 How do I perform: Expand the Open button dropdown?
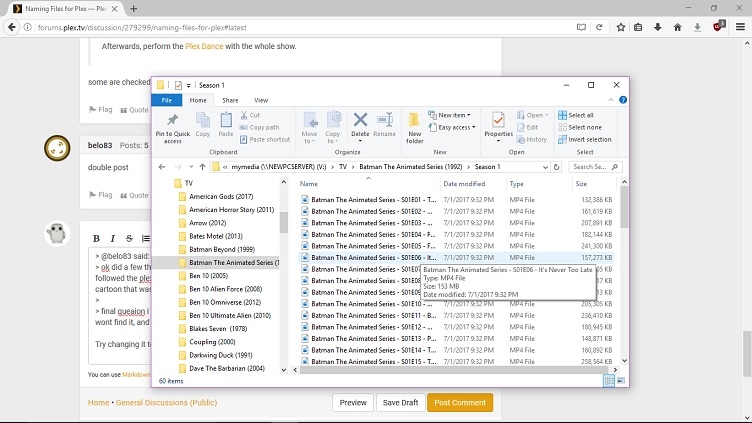[x=546, y=115]
